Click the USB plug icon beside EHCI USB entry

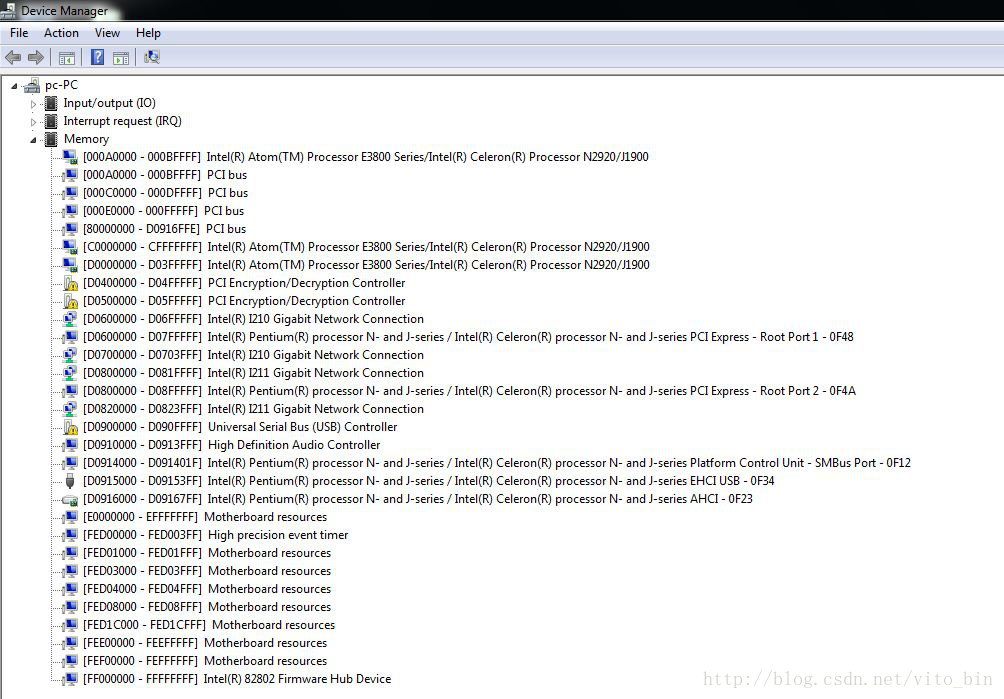[x=70, y=481]
